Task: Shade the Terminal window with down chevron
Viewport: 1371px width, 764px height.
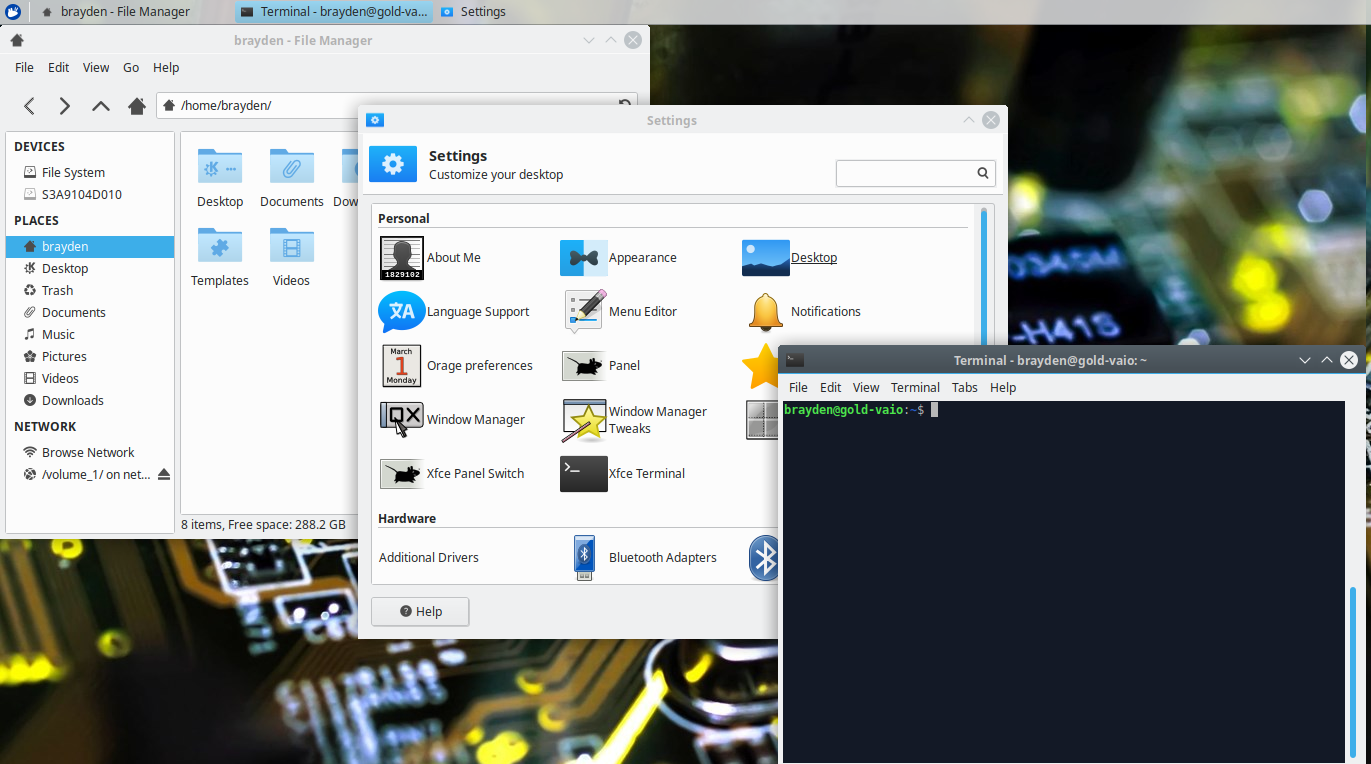Action: pyautogui.click(x=1304, y=360)
